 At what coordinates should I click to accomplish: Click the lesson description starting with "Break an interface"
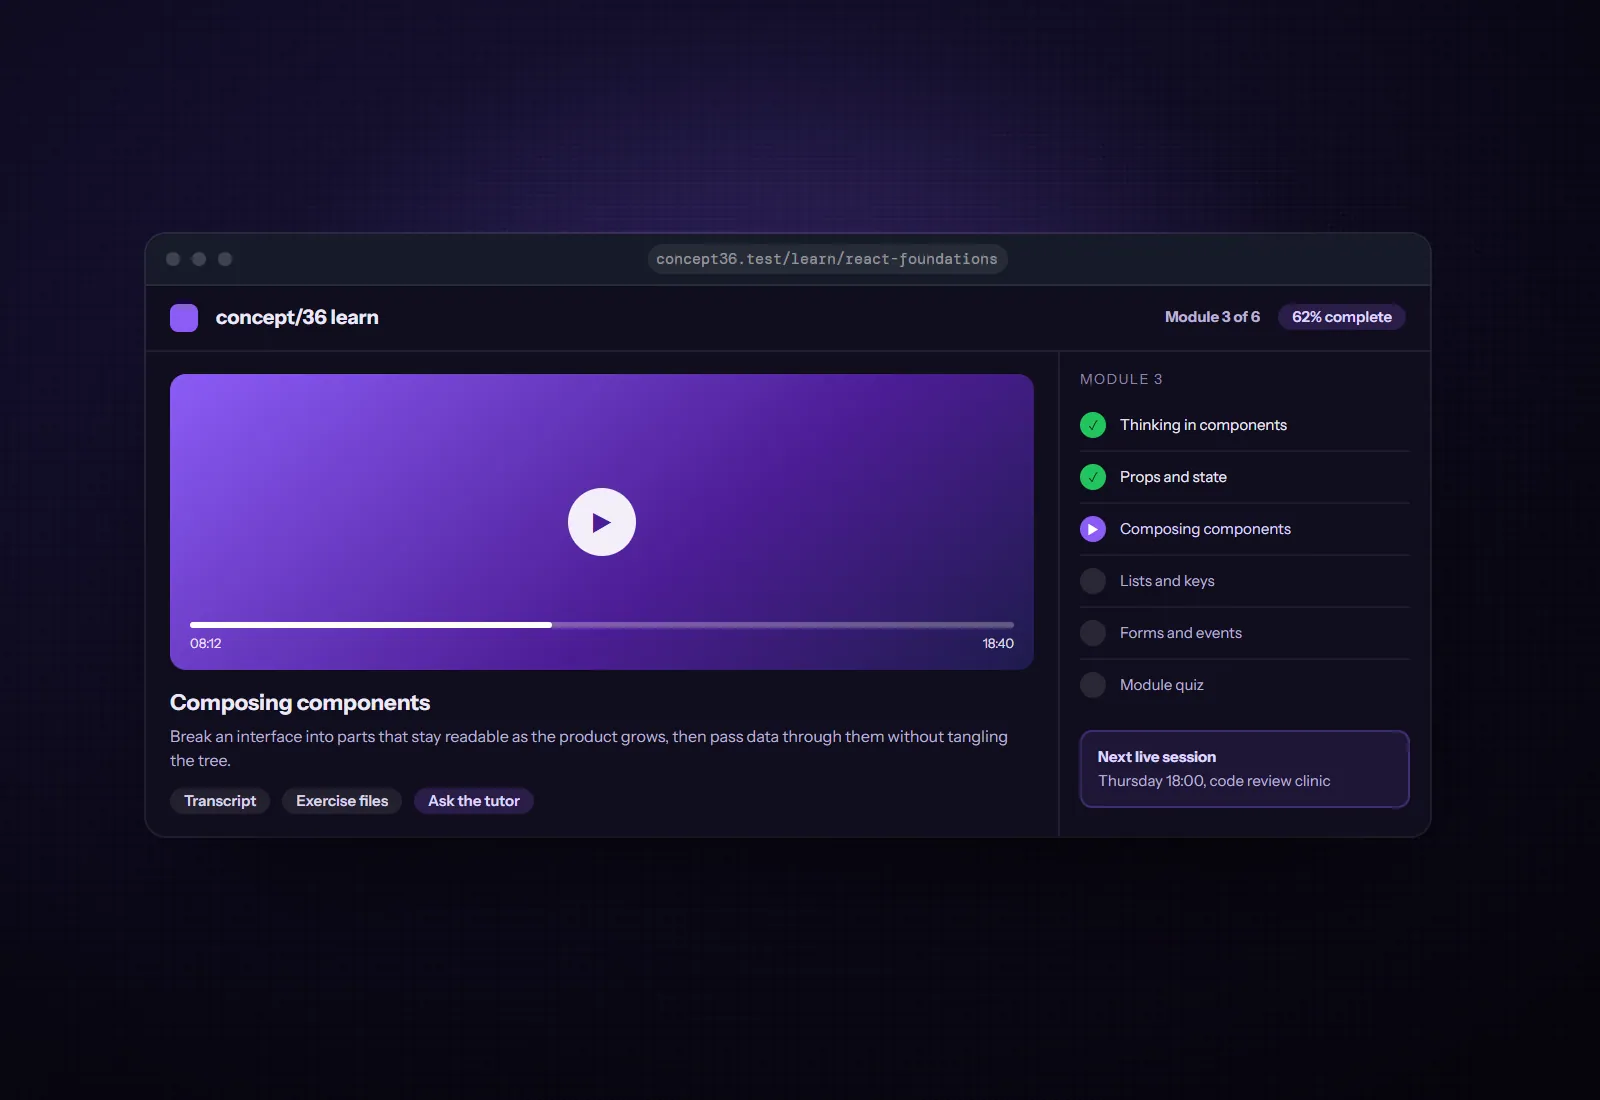[x=589, y=748]
